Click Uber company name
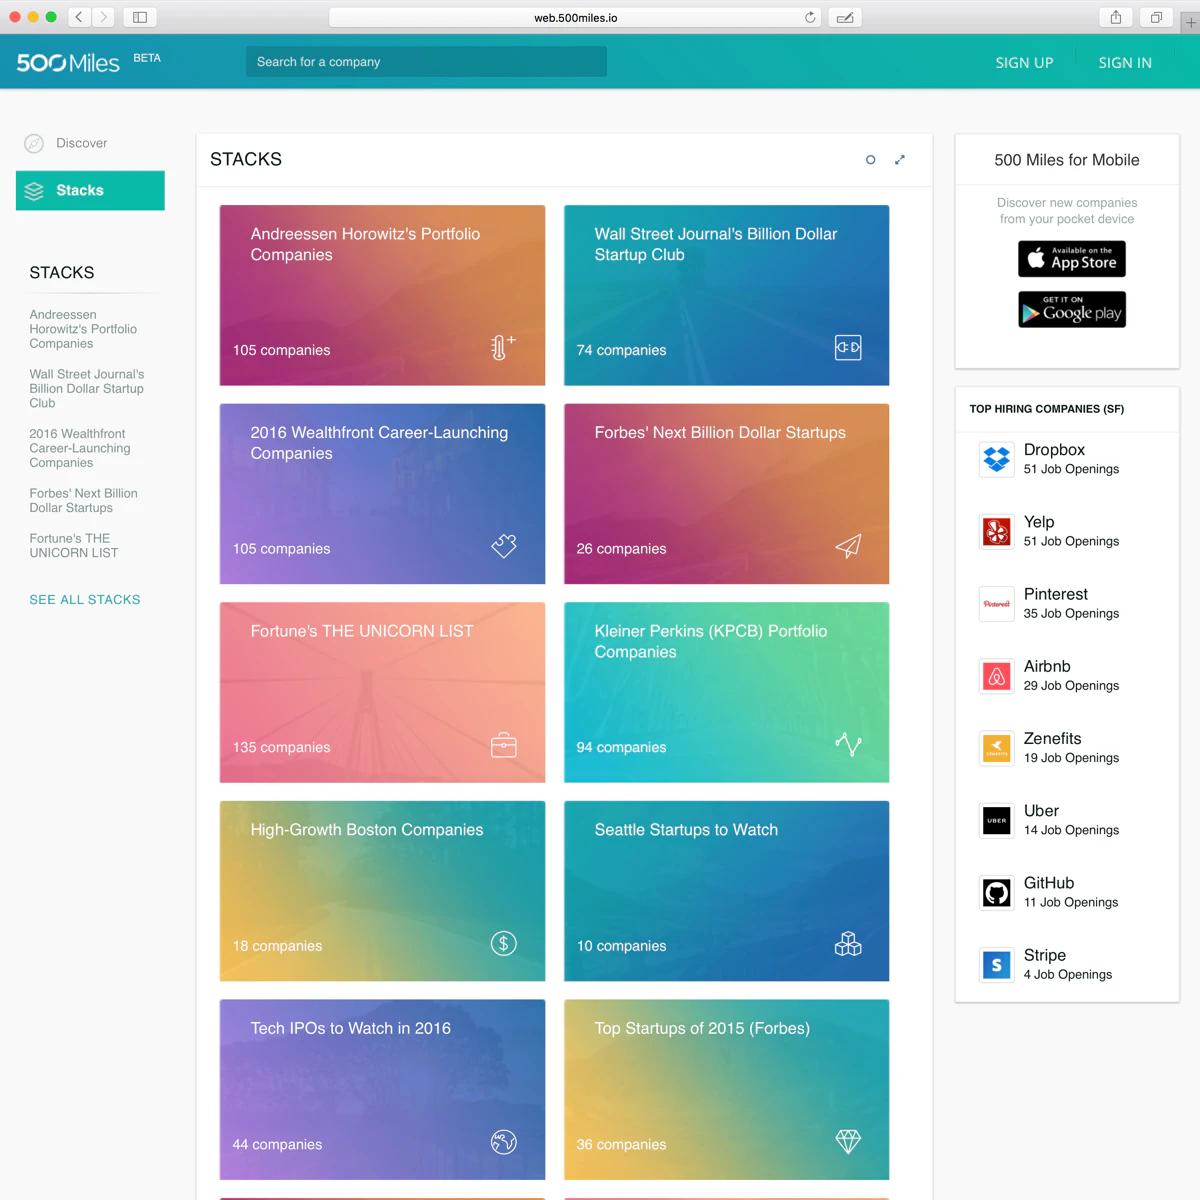 pyautogui.click(x=1041, y=811)
